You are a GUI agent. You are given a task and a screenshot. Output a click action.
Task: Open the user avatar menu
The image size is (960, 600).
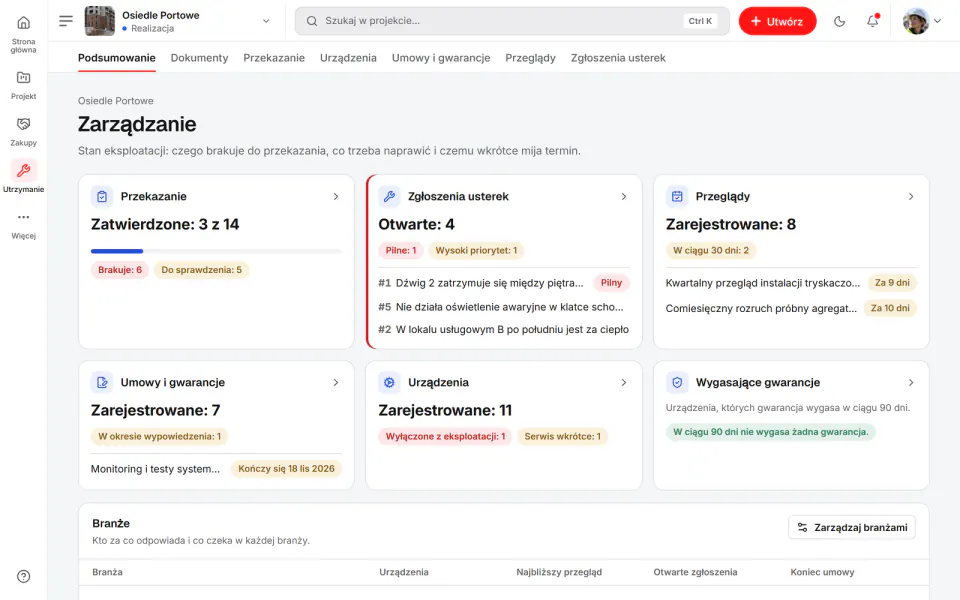921,21
